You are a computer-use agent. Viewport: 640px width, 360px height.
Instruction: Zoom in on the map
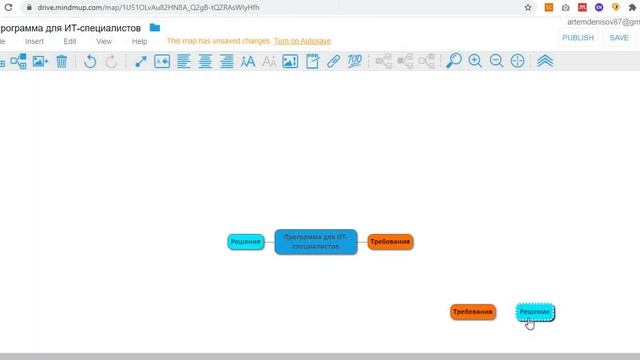click(x=475, y=61)
